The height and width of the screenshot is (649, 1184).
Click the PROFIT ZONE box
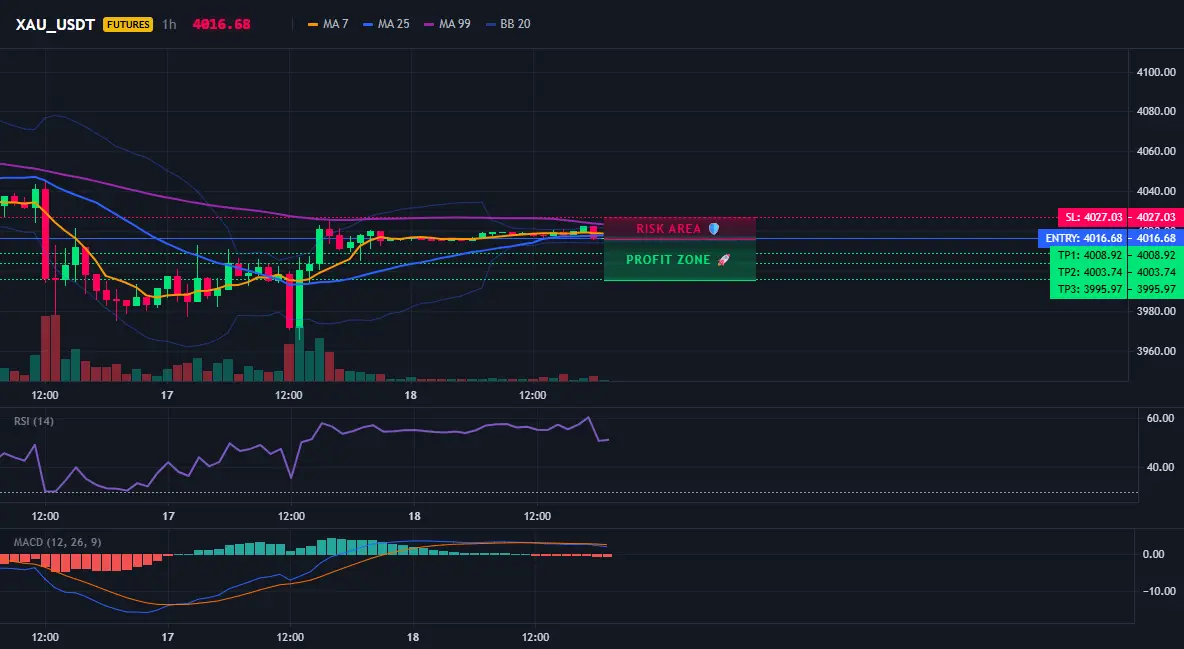pos(680,260)
